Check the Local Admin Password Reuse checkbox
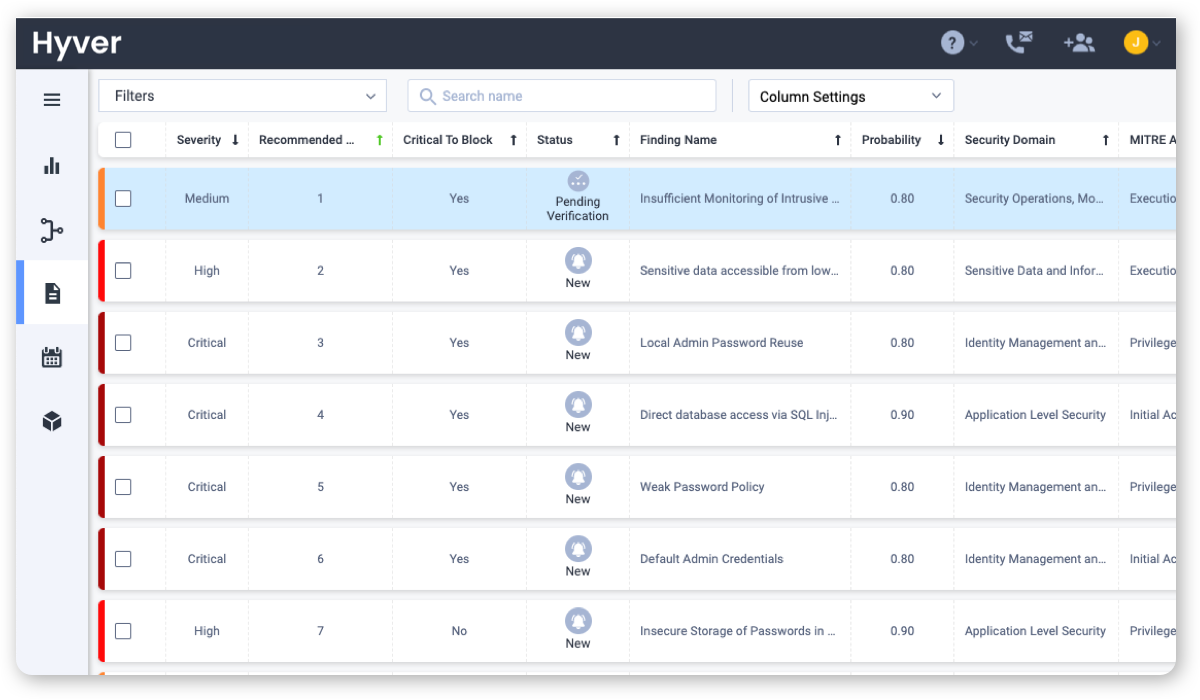Viewport: 1200px width, 700px height. (123, 343)
